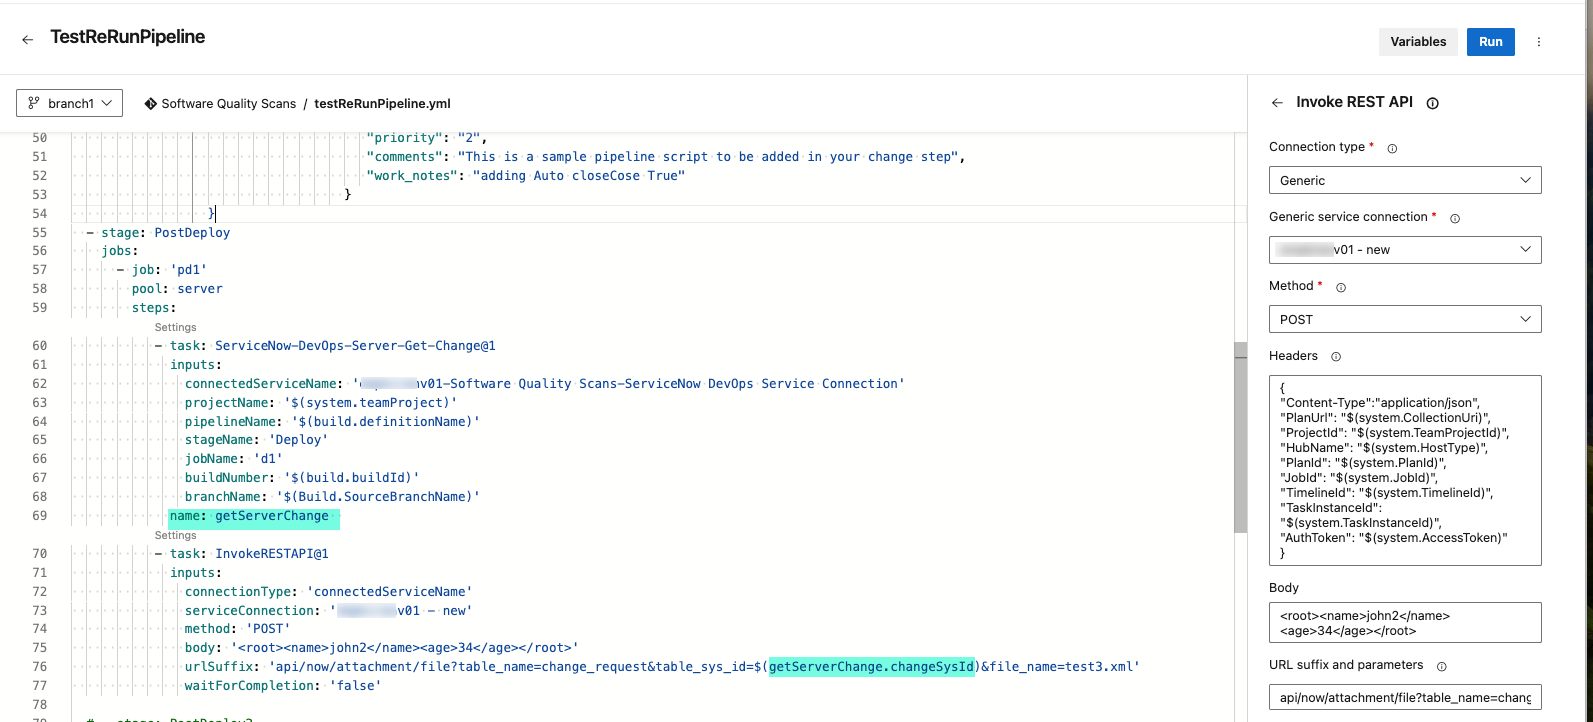Click the "jobName: 'd1'" line
Viewport: 1593px width, 722px height.
[234, 459]
